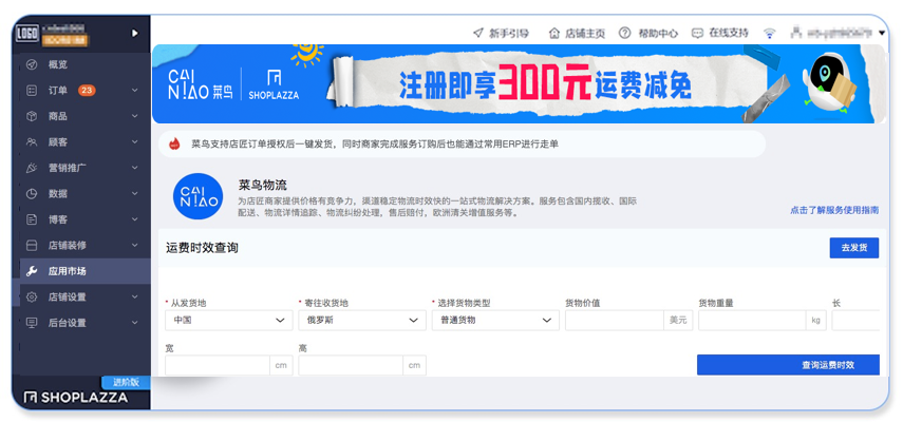Open the 寄往收货地 dropdown showing 俄罗斯
The image size is (904, 422).
(362, 320)
